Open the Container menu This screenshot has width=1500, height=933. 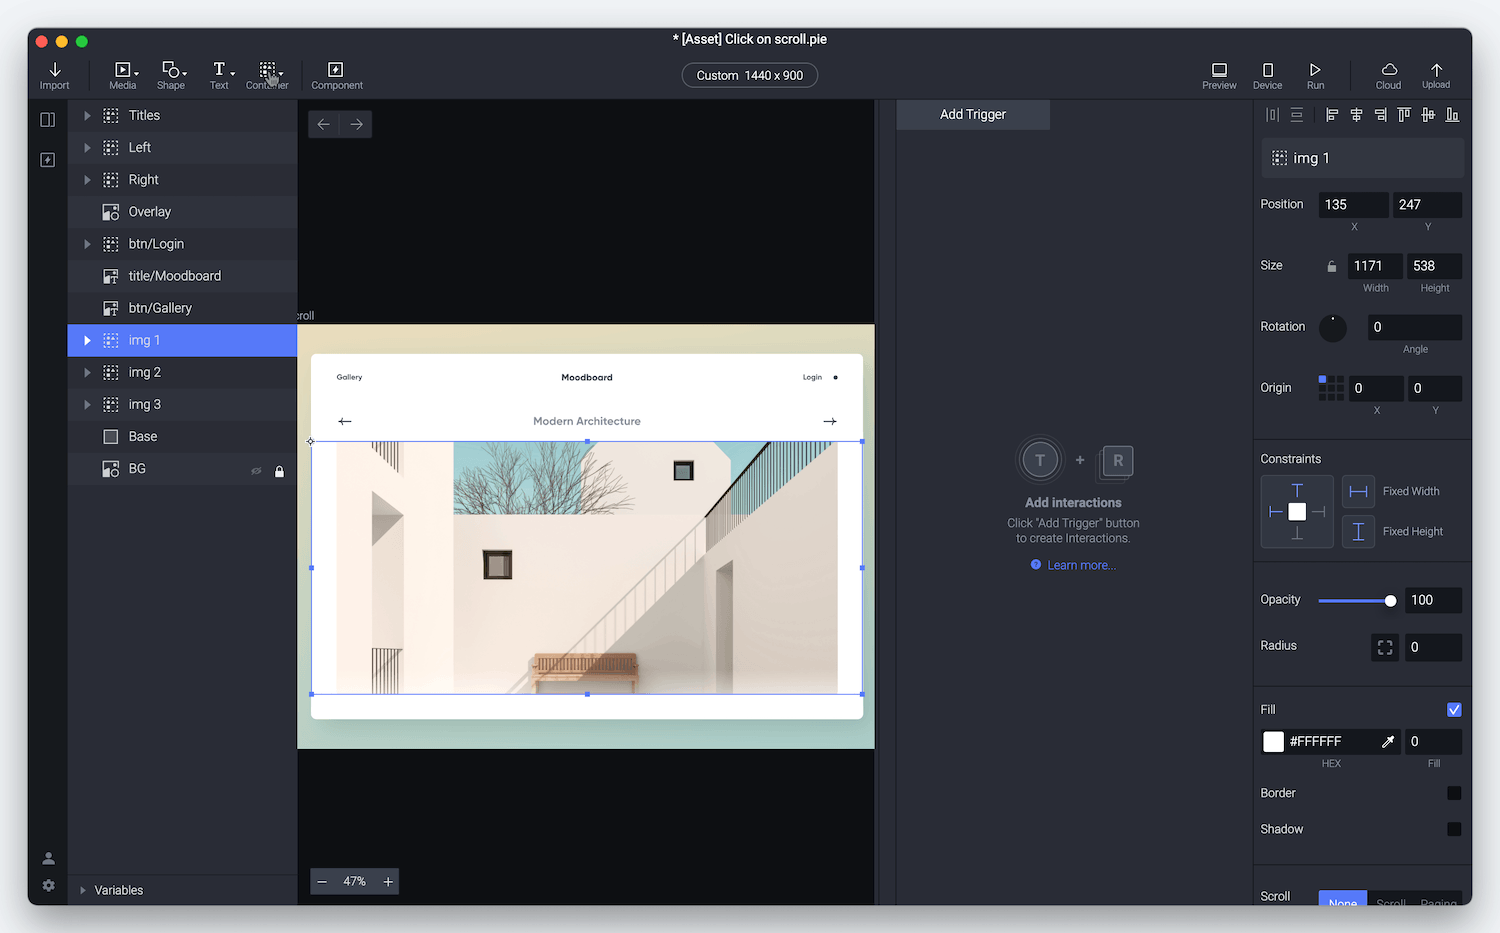(268, 75)
